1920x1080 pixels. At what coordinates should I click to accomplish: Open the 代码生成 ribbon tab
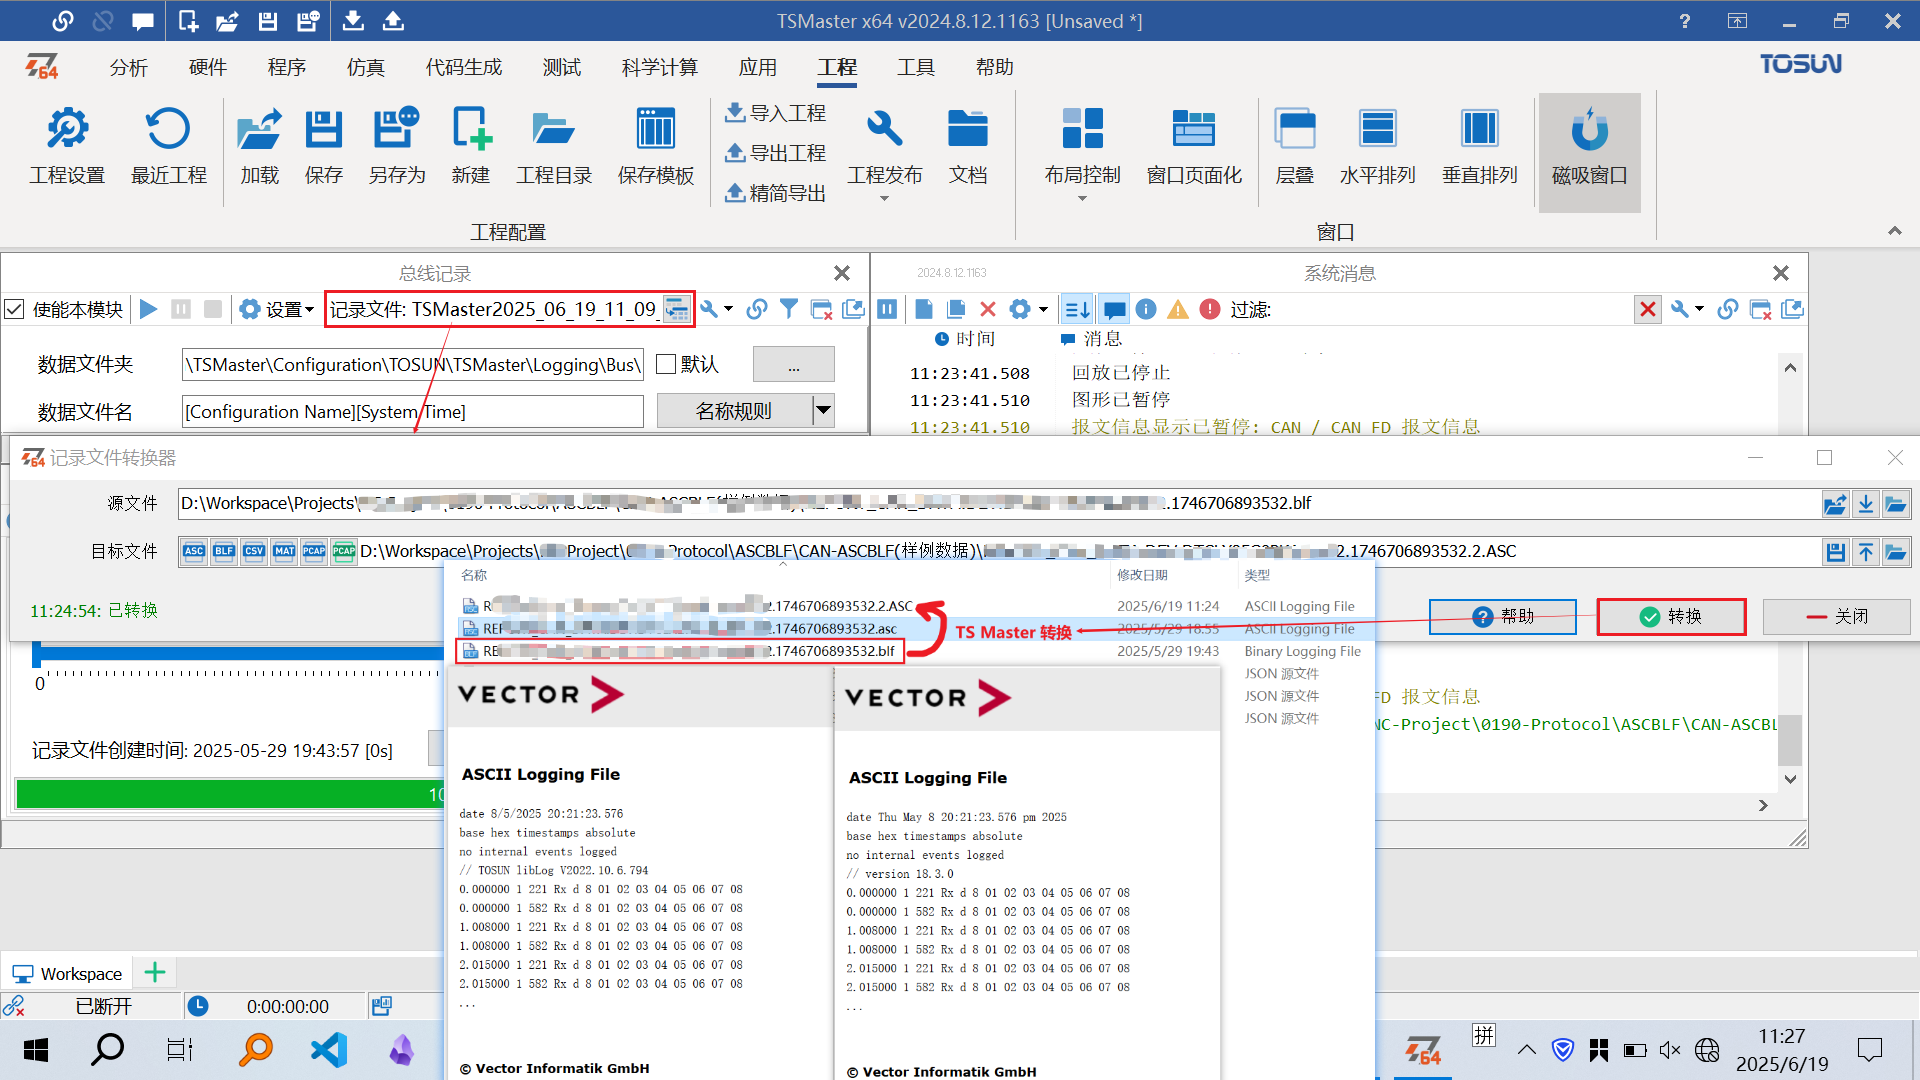pos(464,67)
